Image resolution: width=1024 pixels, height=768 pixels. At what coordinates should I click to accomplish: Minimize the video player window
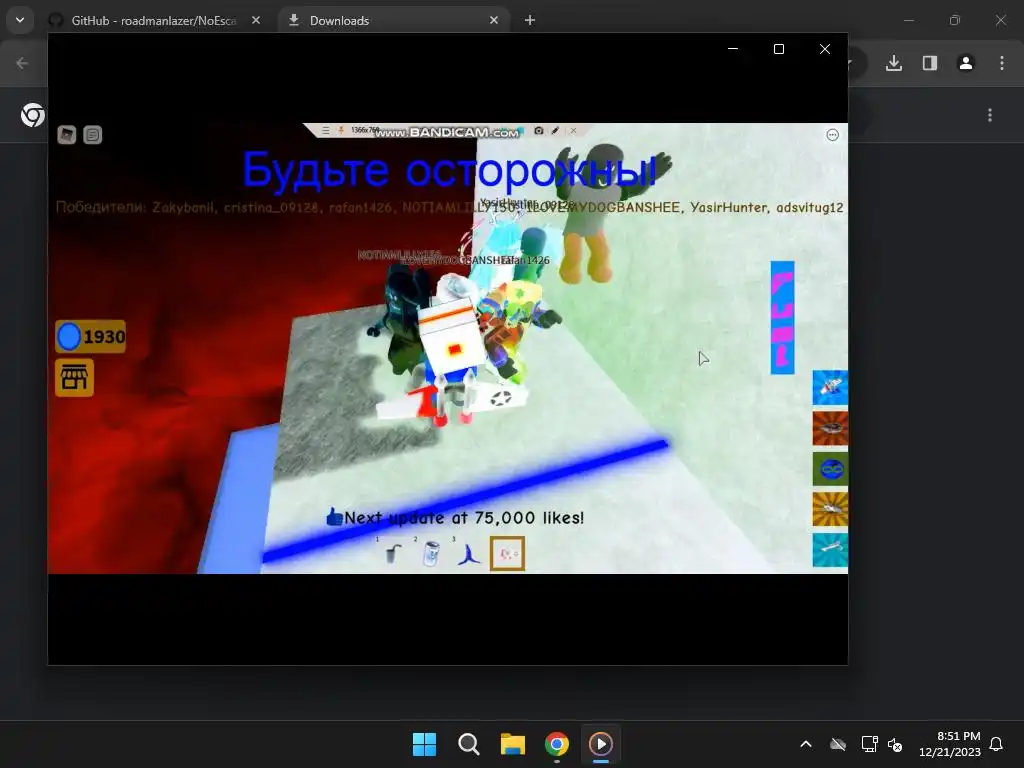click(733, 49)
